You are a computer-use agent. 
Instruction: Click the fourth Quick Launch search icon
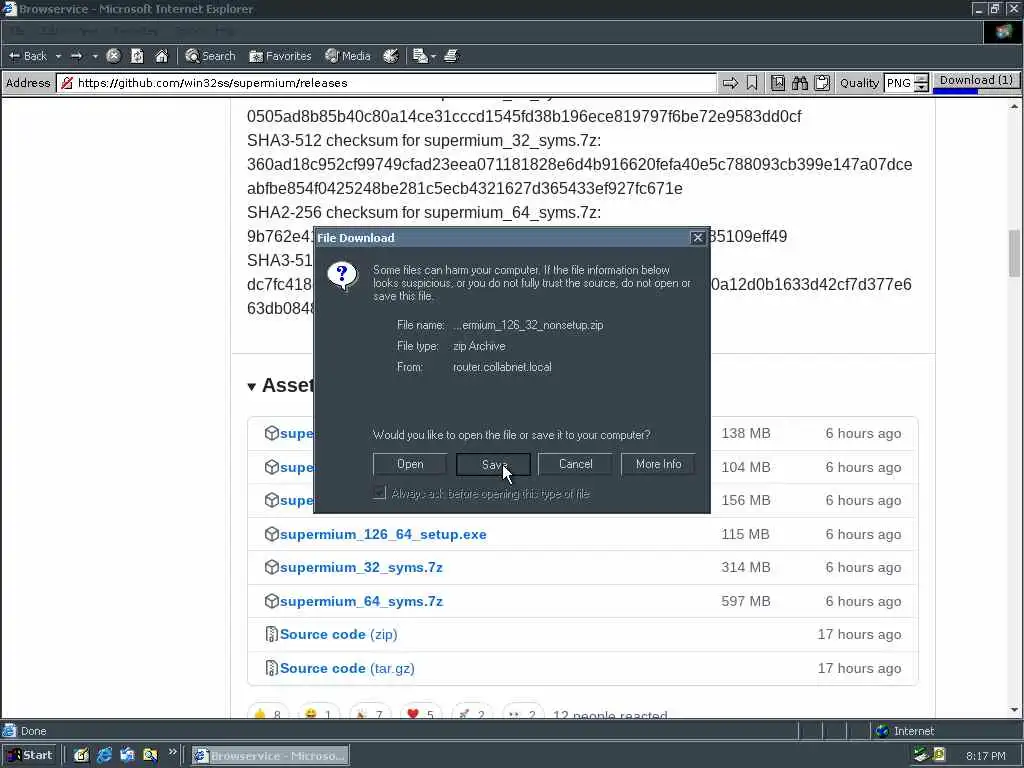pyautogui.click(x=150, y=756)
